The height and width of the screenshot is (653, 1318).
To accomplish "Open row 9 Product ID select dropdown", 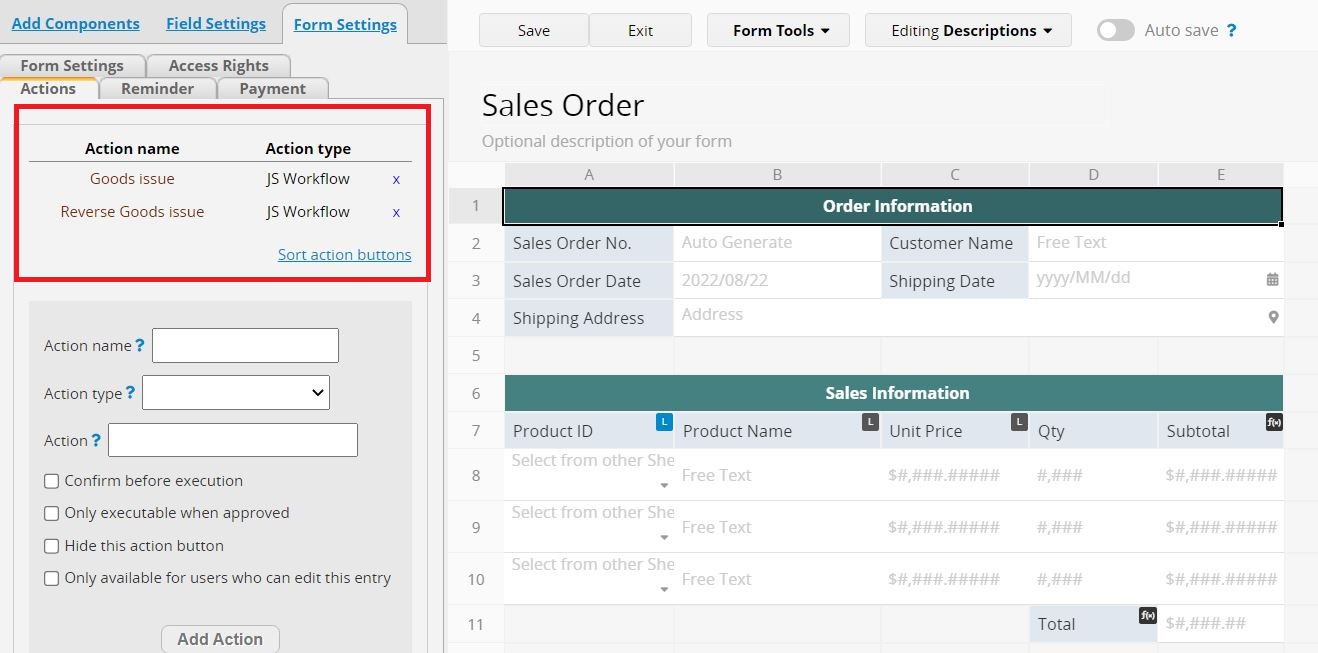I will [664, 538].
